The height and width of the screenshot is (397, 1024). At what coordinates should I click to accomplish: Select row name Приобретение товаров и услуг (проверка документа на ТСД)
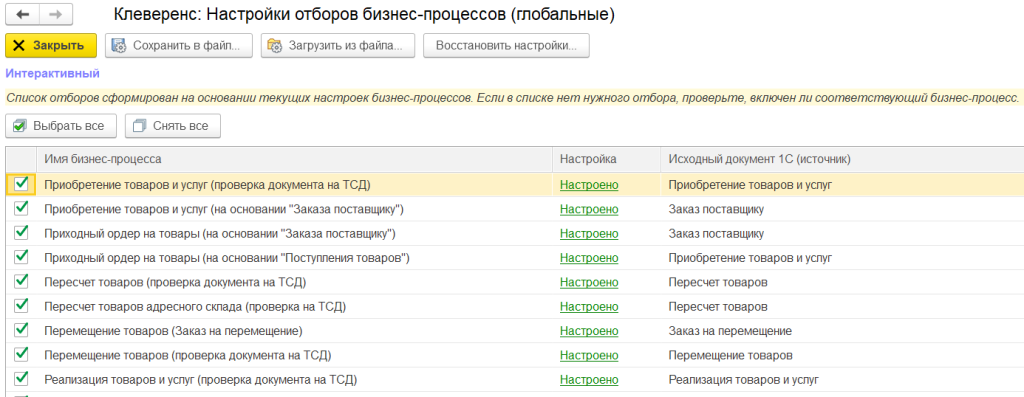tap(207, 185)
